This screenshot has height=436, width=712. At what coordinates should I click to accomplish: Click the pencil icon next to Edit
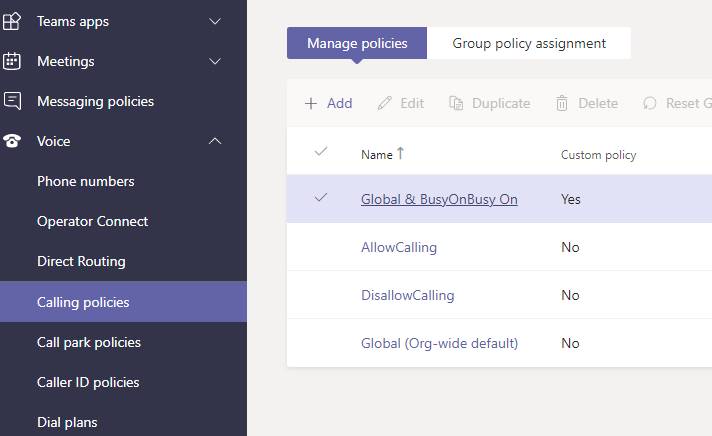pyautogui.click(x=384, y=104)
